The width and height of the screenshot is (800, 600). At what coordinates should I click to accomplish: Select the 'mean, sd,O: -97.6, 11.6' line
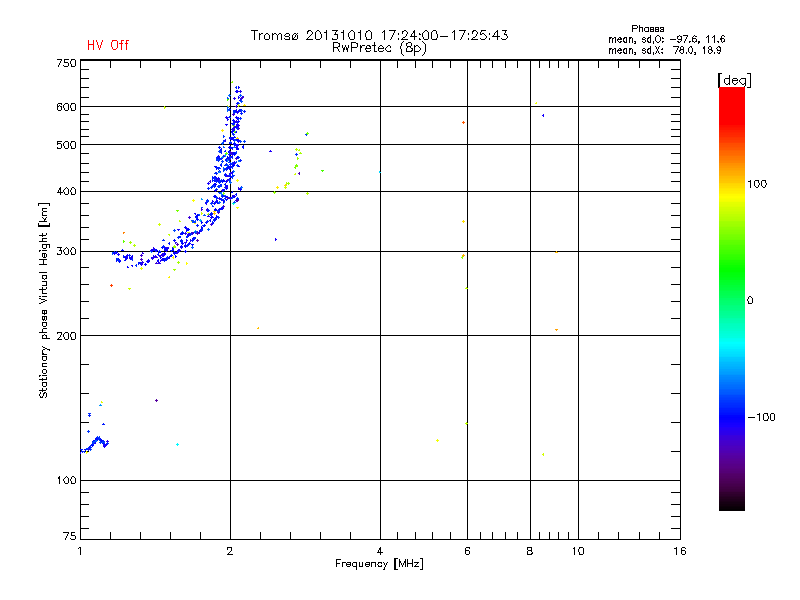(x=666, y=39)
